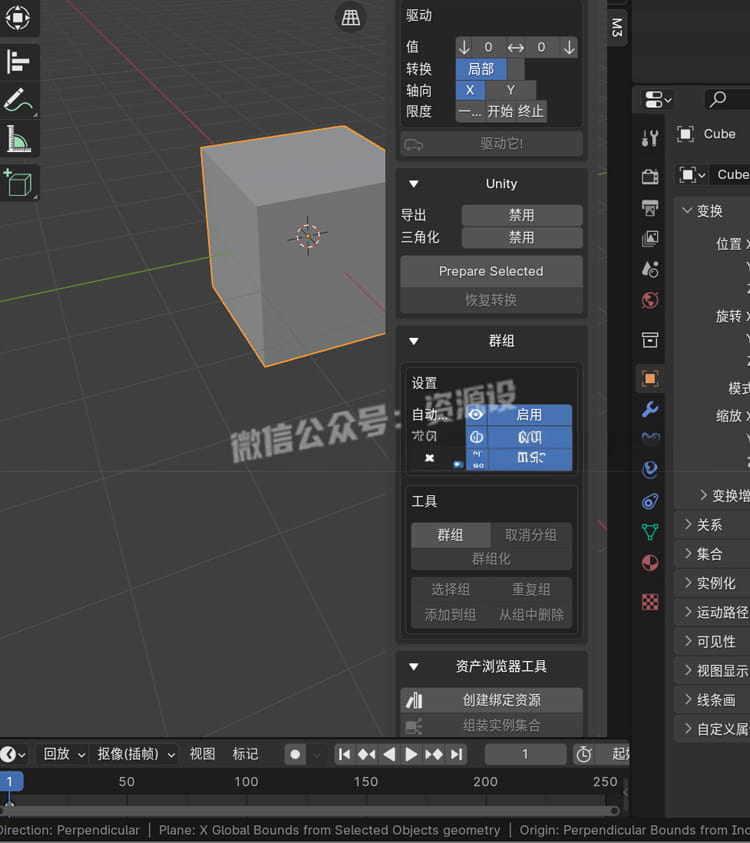Open the Cube data-block dropdown
Image resolution: width=750 pixels, height=843 pixels.
point(693,175)
